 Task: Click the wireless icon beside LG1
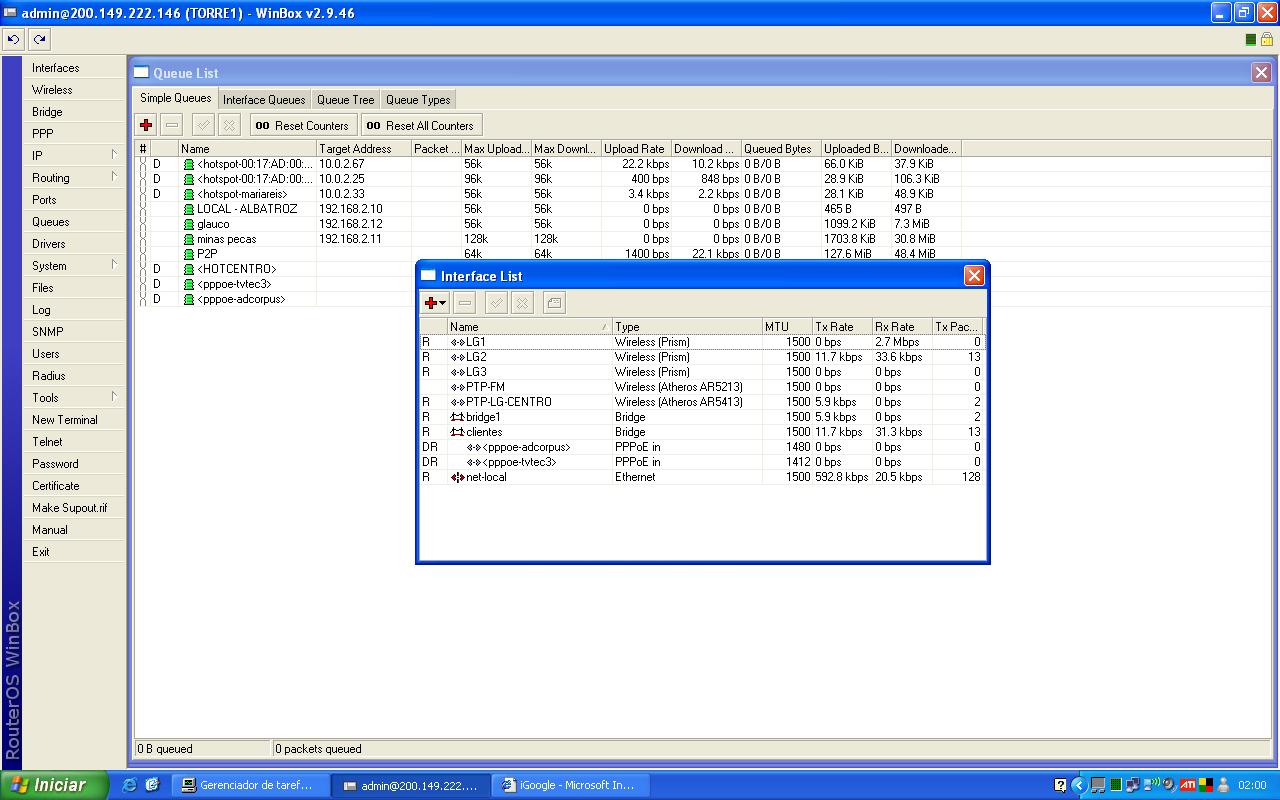(x=458, y=342)
